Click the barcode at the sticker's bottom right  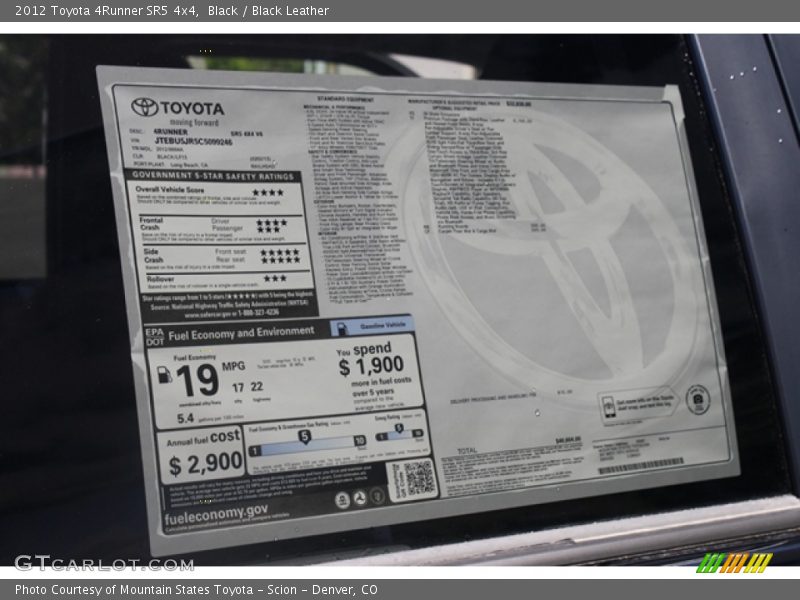[x=640, y=466]
